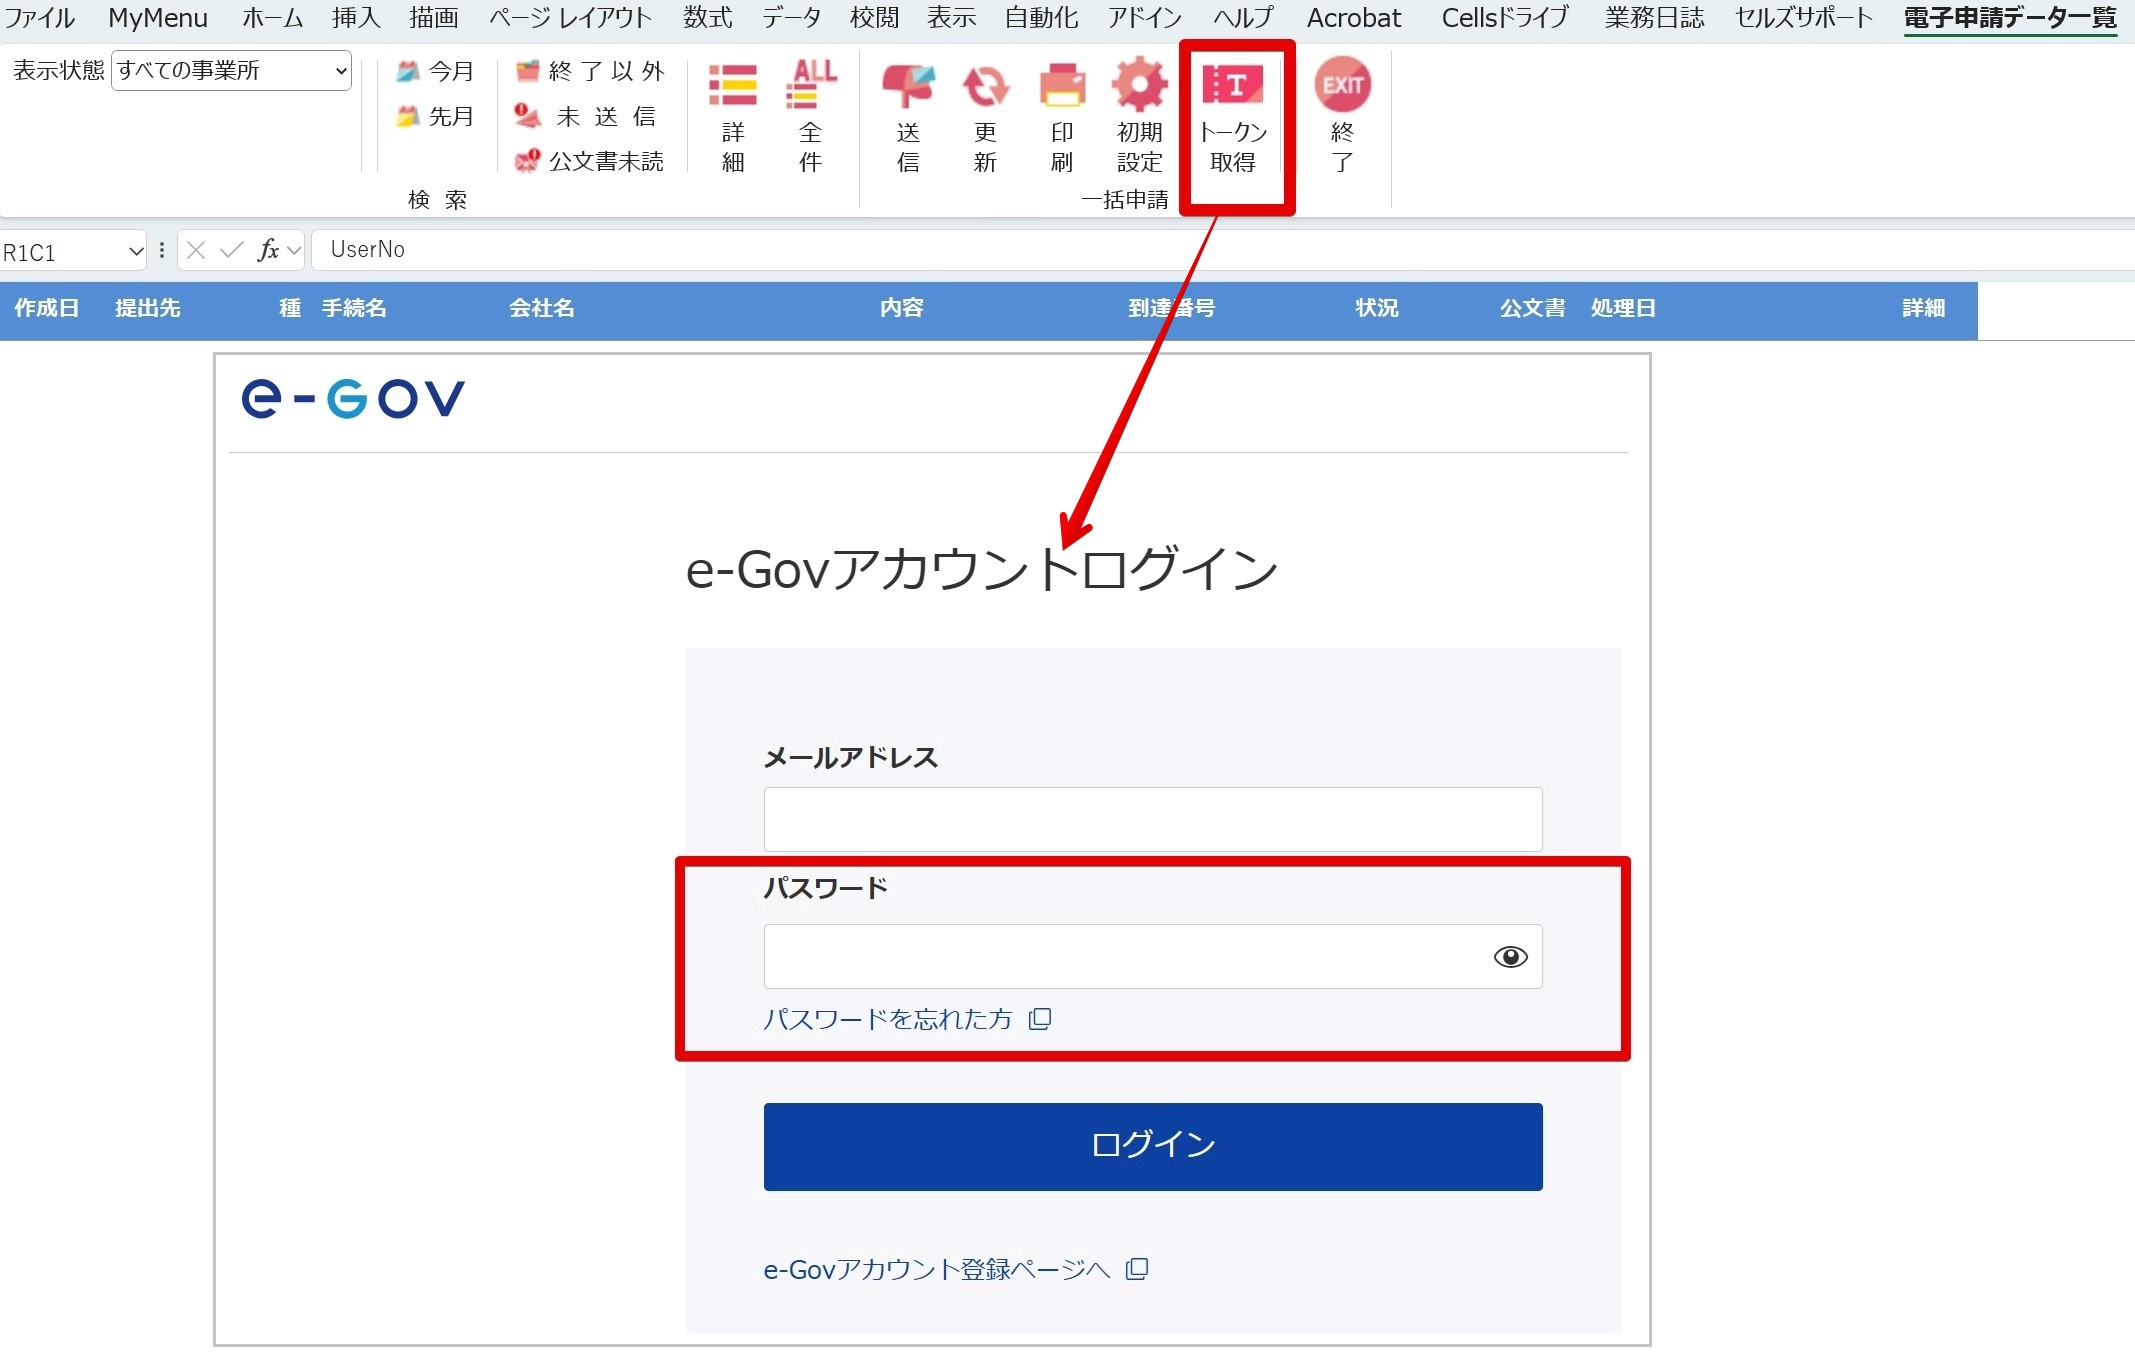The width and height of the screenshot is (2135, 1357).
Task: Click the メールアドレス input field
Action: pyautogui.click(x=1152, y=819)
